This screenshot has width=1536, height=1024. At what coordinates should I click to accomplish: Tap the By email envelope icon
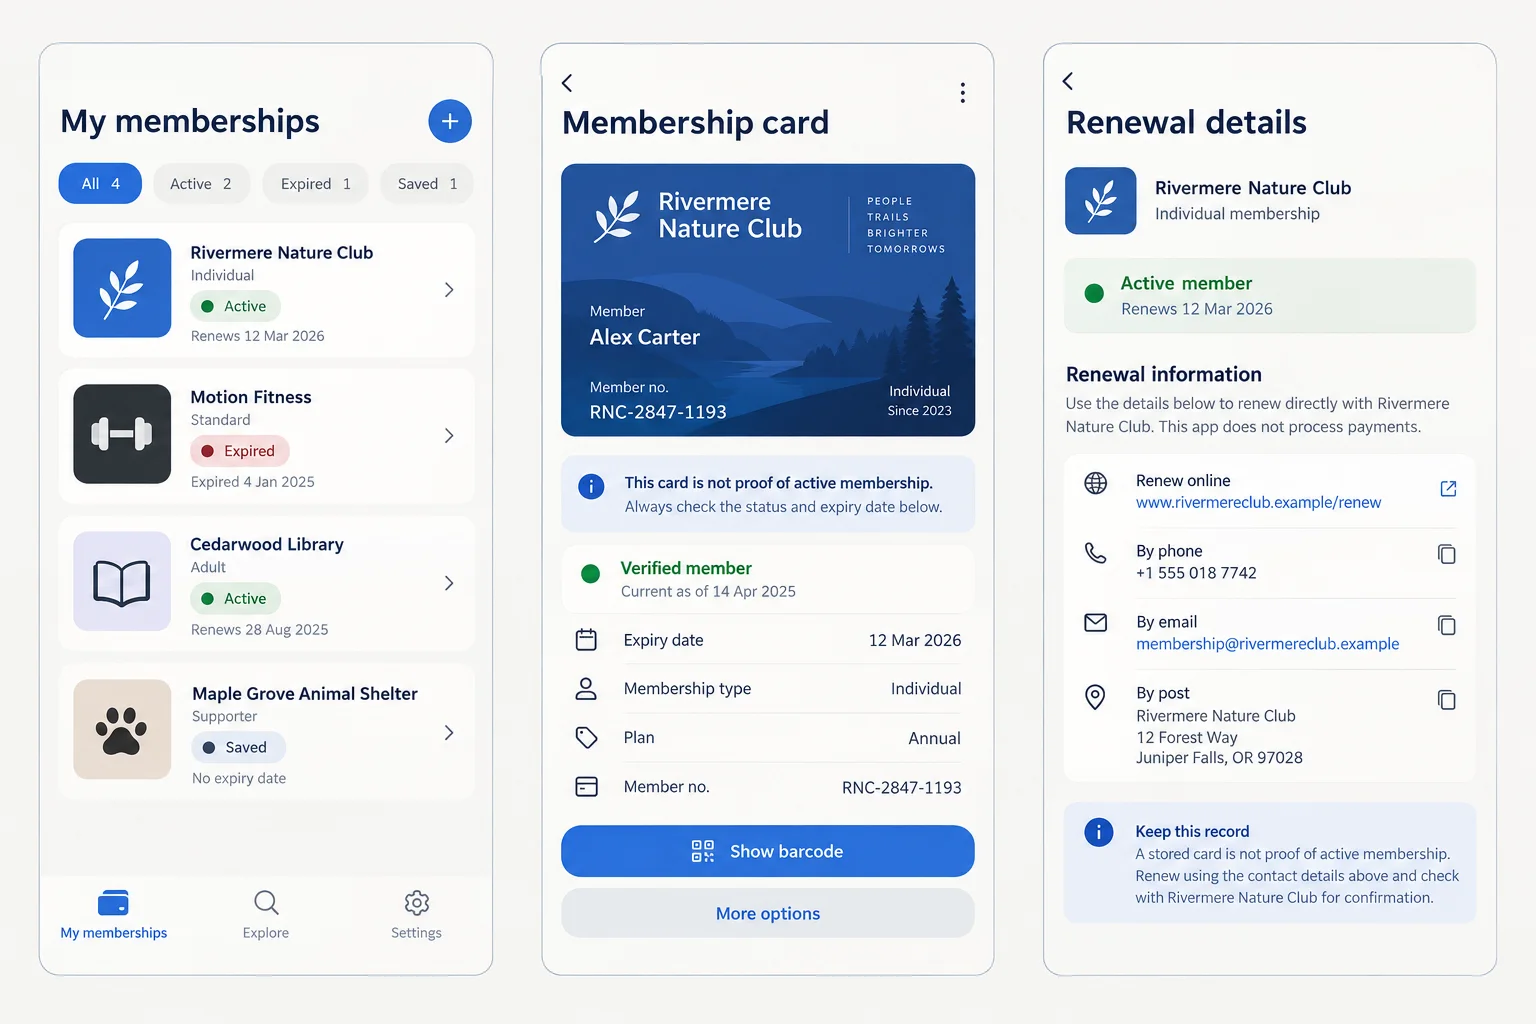click(1096, 623)
